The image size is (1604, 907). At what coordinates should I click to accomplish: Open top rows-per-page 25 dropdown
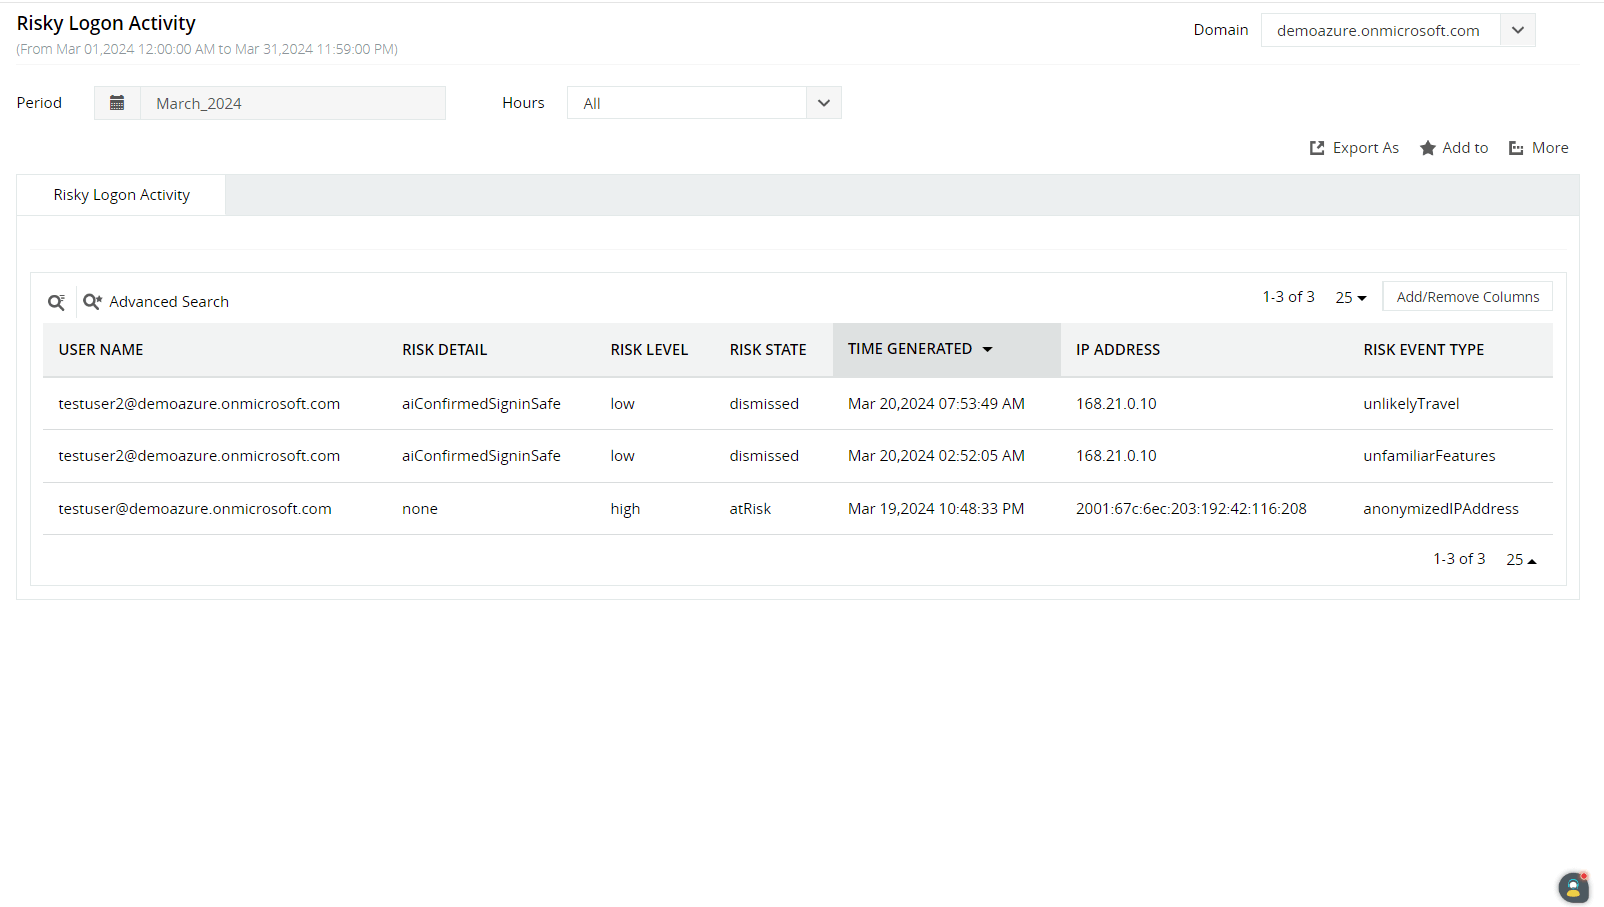pos(1350,297)
